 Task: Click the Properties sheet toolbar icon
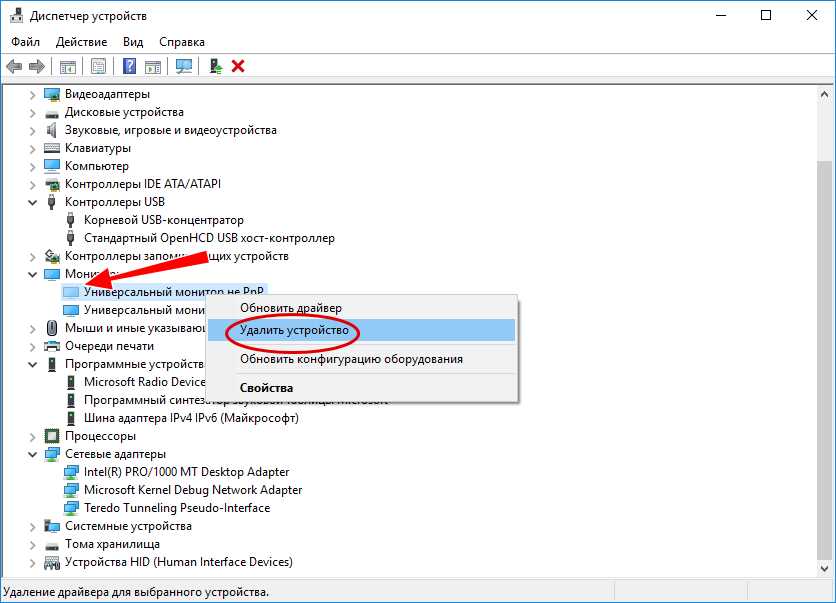[x=98, y=67]
